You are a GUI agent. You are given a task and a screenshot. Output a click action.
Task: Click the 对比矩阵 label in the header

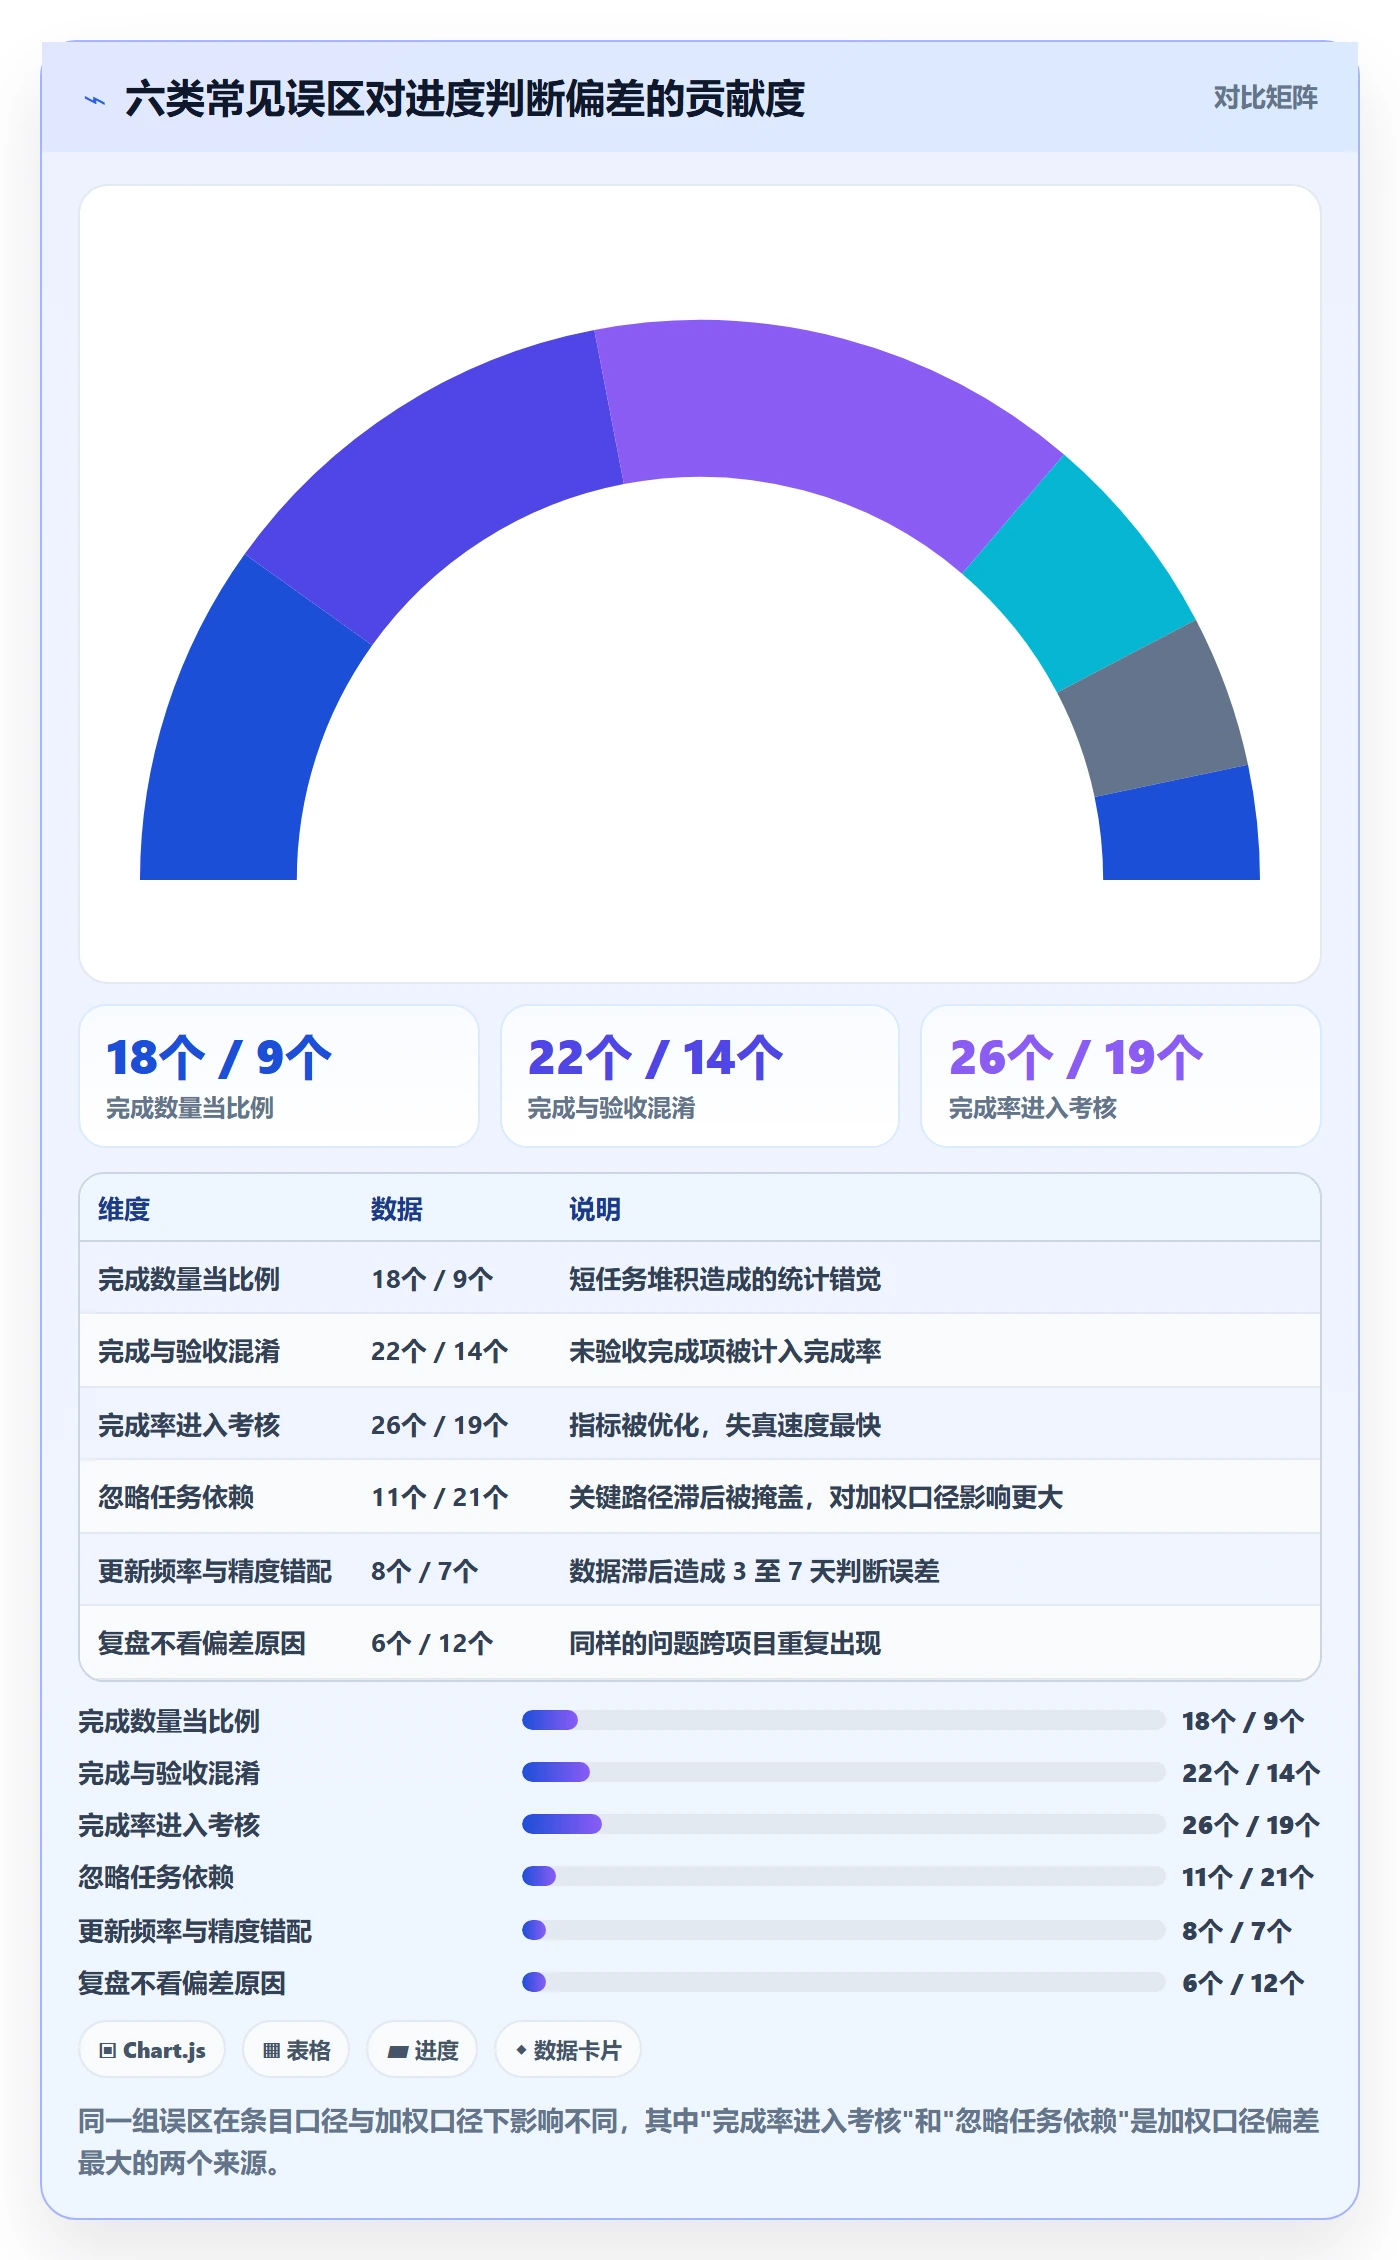click(x=1265, y=97)
